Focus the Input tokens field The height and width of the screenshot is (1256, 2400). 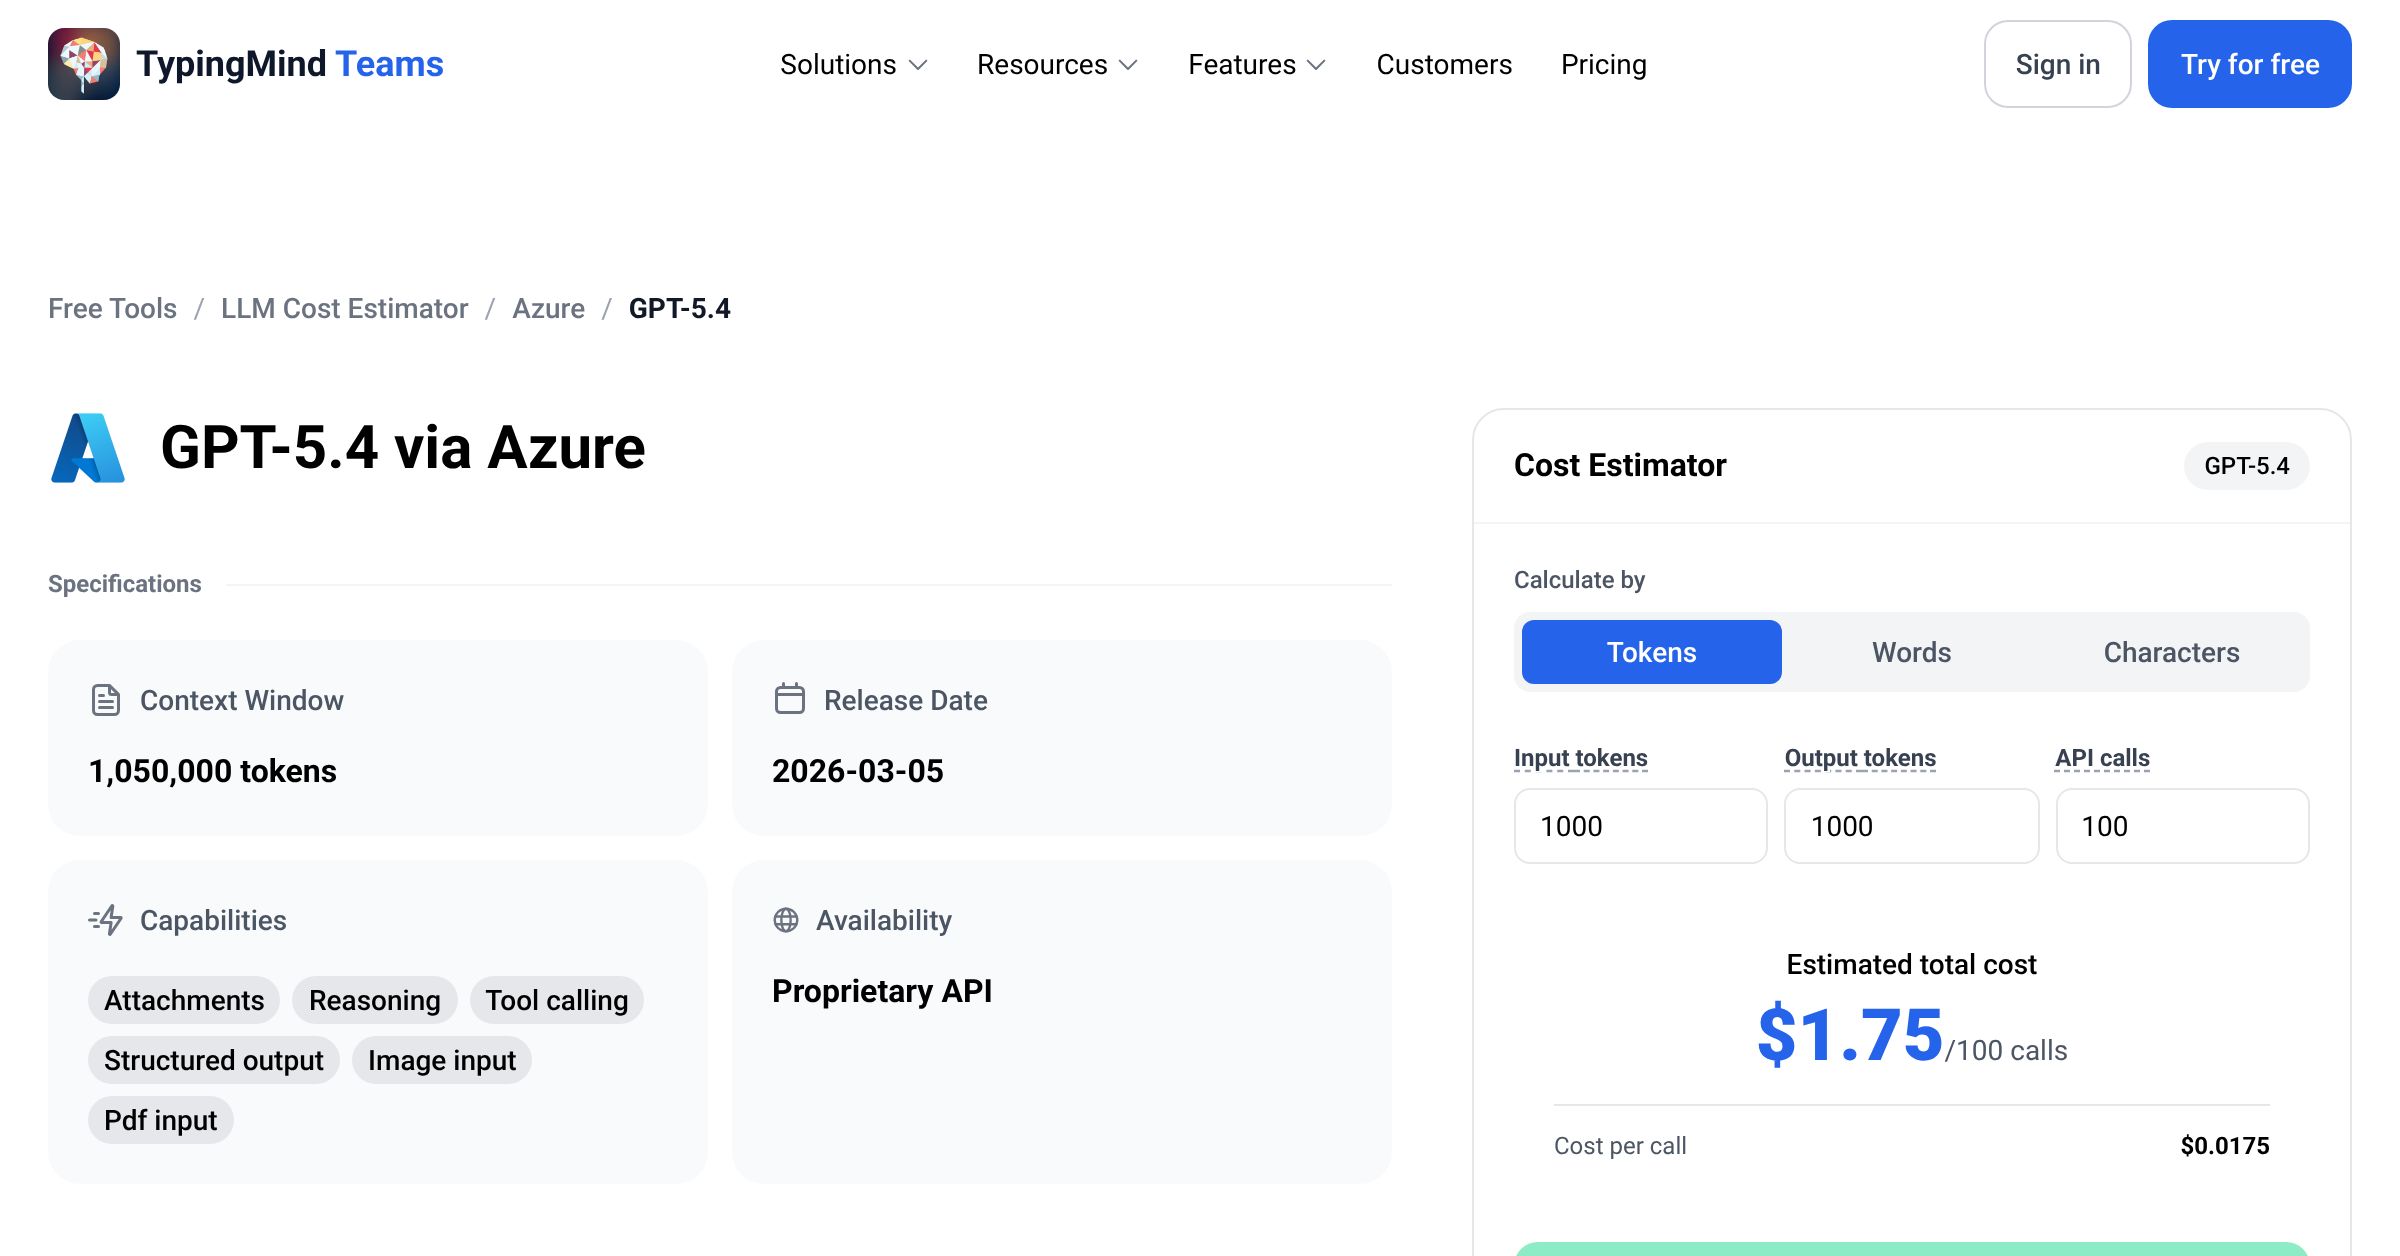[x=1641, y=826]
